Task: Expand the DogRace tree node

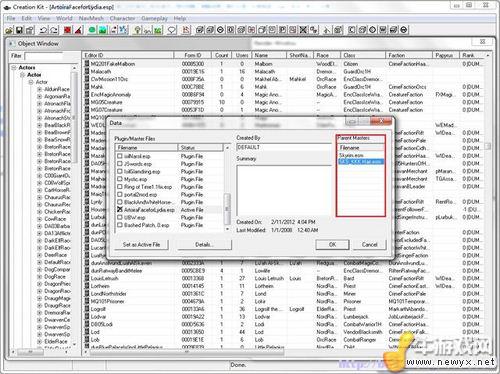Action: [x=39, y=277]
